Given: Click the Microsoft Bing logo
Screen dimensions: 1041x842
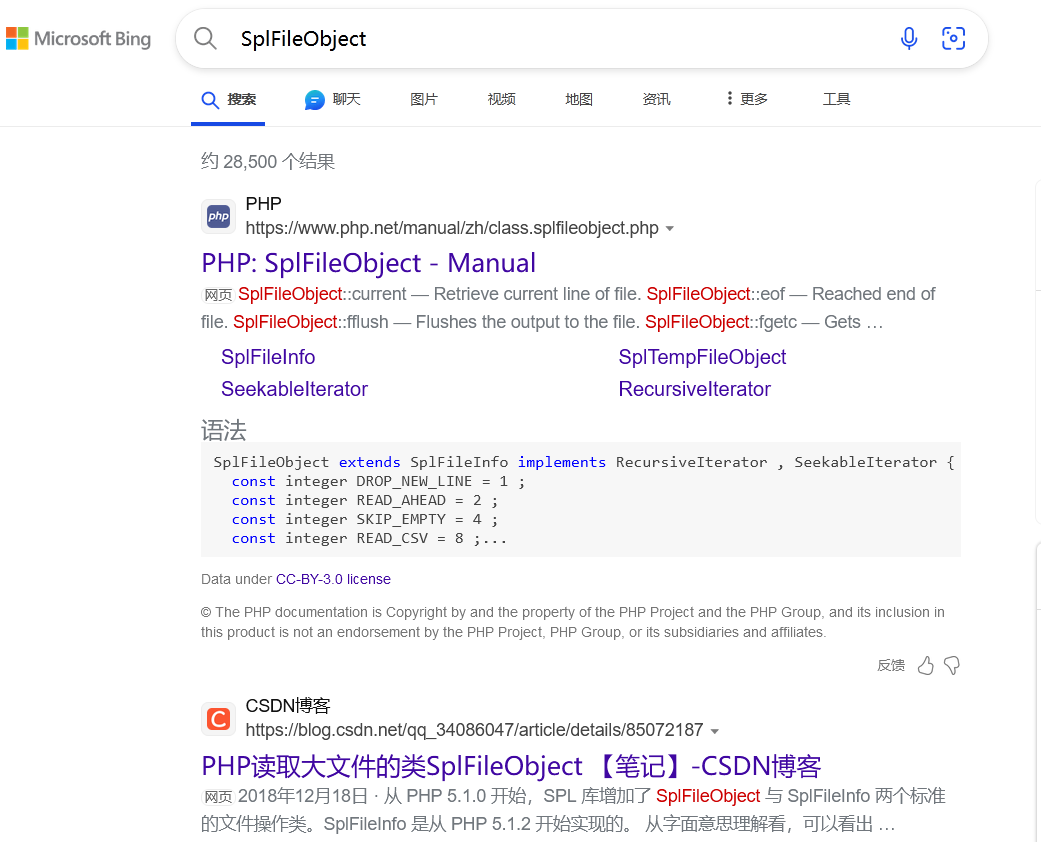Looking at the screenshot, I should click(78, 39).
